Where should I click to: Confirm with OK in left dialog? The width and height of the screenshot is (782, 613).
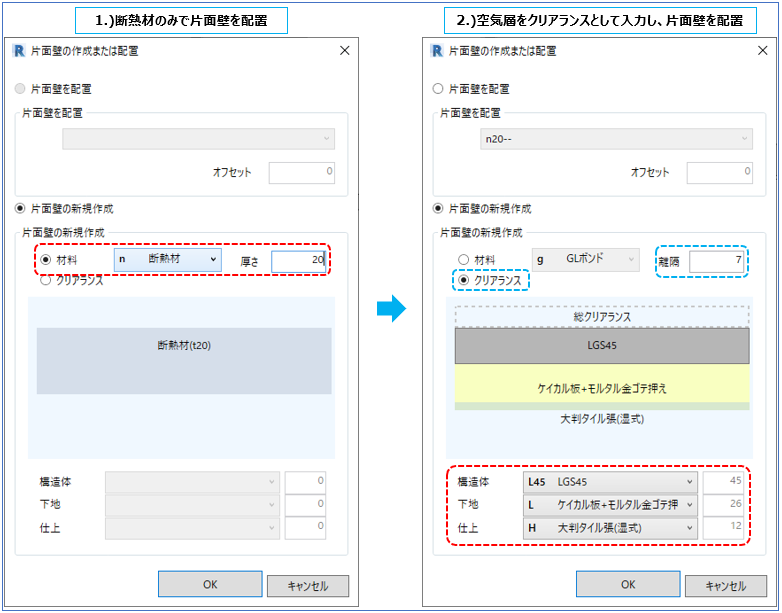pos(210,584)
